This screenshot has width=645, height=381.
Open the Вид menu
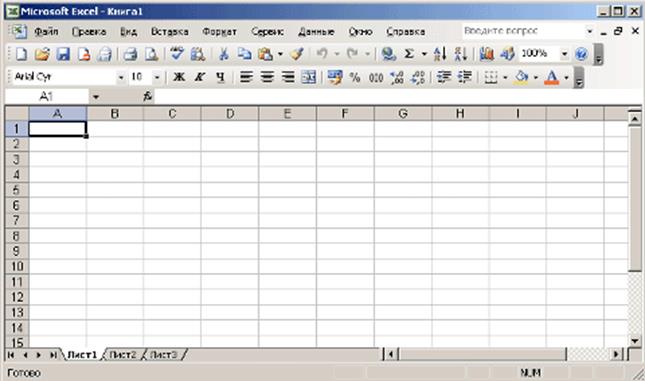pyautogui.click(x=128, y=32)
